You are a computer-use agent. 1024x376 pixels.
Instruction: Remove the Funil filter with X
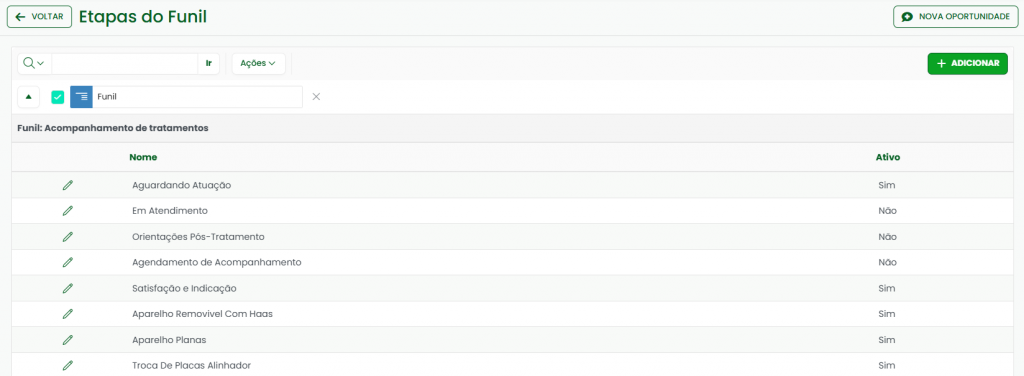pos(316,97)
